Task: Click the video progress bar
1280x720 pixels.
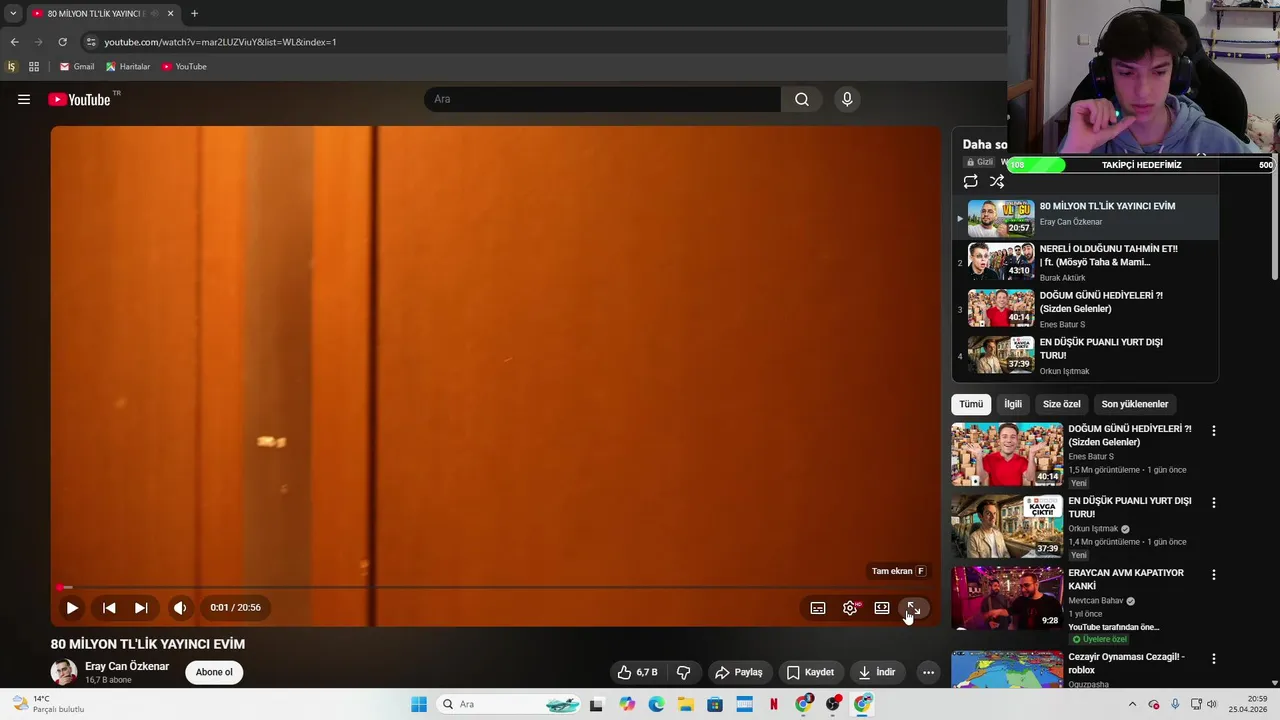Action: [x=496, y=587]
